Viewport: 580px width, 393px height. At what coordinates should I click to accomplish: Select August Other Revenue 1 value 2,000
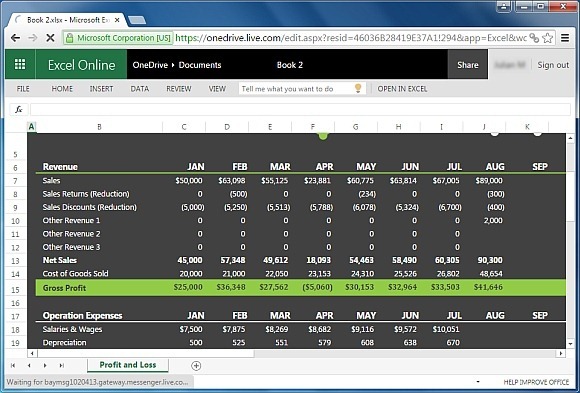click(x=493, y=221)
